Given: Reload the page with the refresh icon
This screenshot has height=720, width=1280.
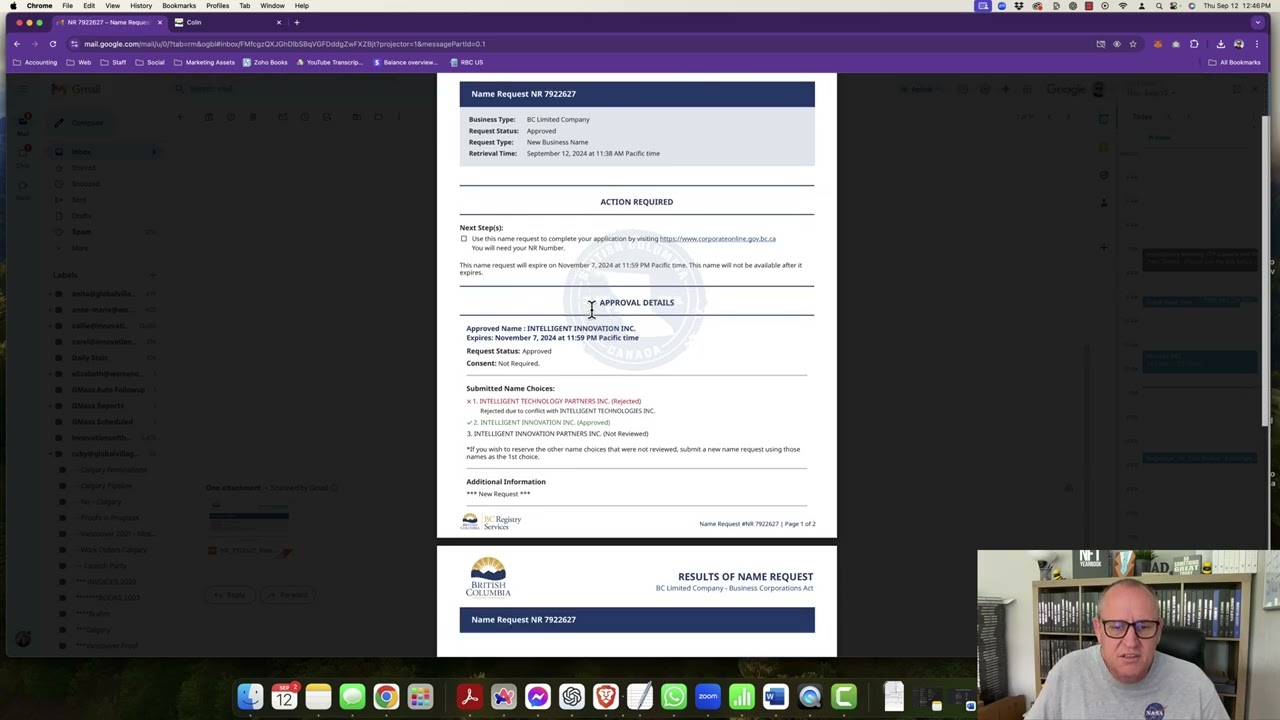Looking at the screenshot, I should [x=53, y=44].
